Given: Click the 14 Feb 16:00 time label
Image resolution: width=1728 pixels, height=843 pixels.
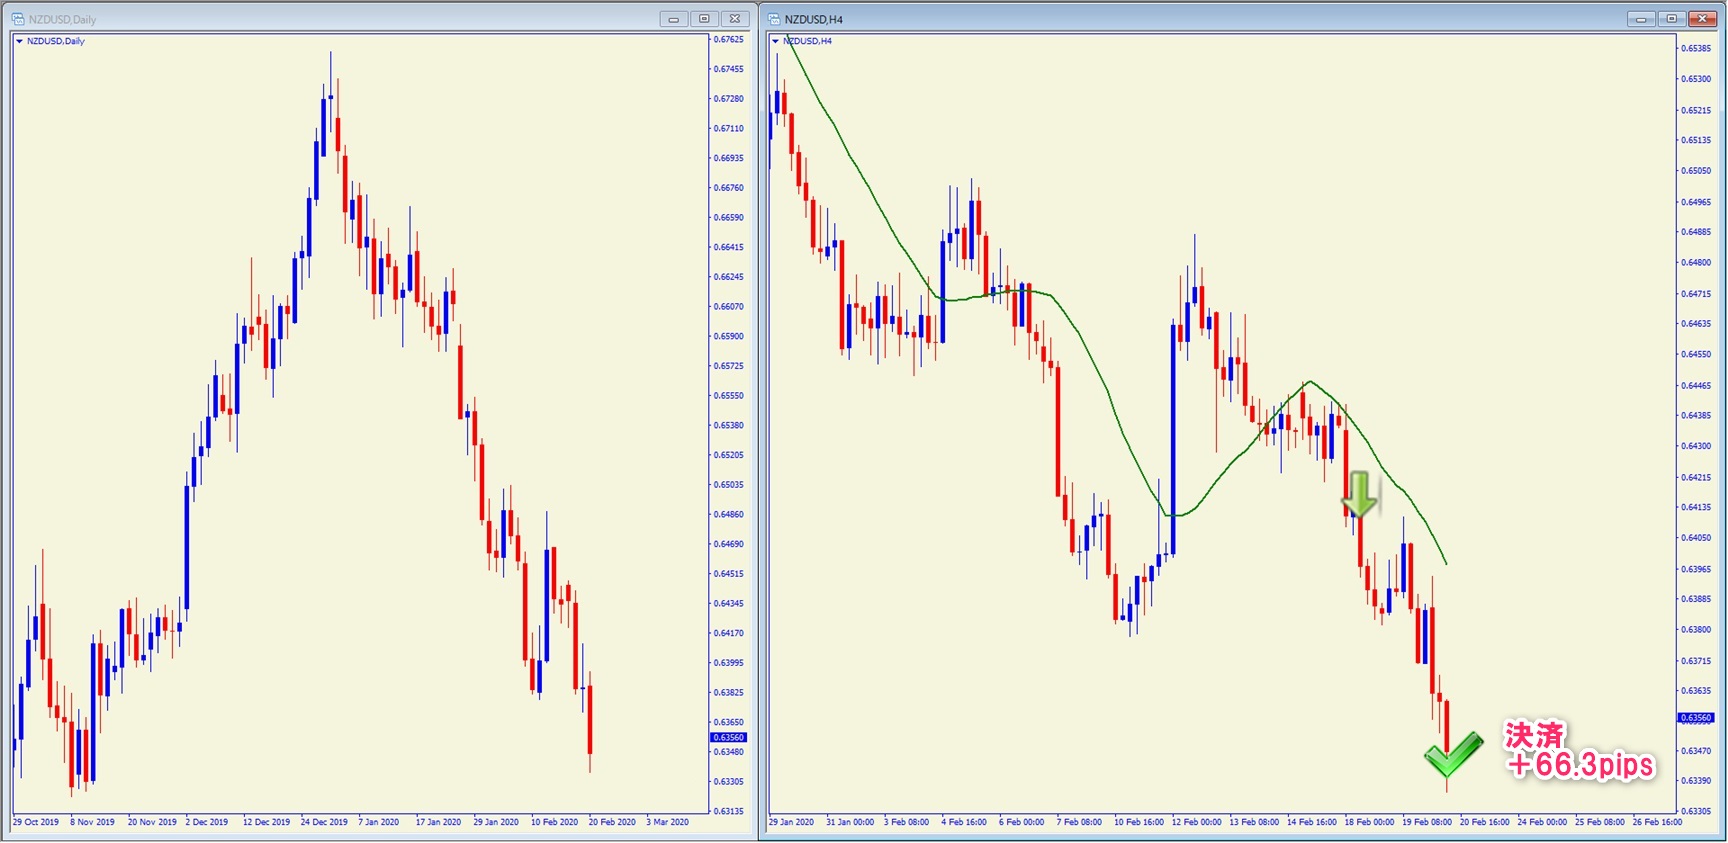Looking at the screenshot, I should [1312, 822].
